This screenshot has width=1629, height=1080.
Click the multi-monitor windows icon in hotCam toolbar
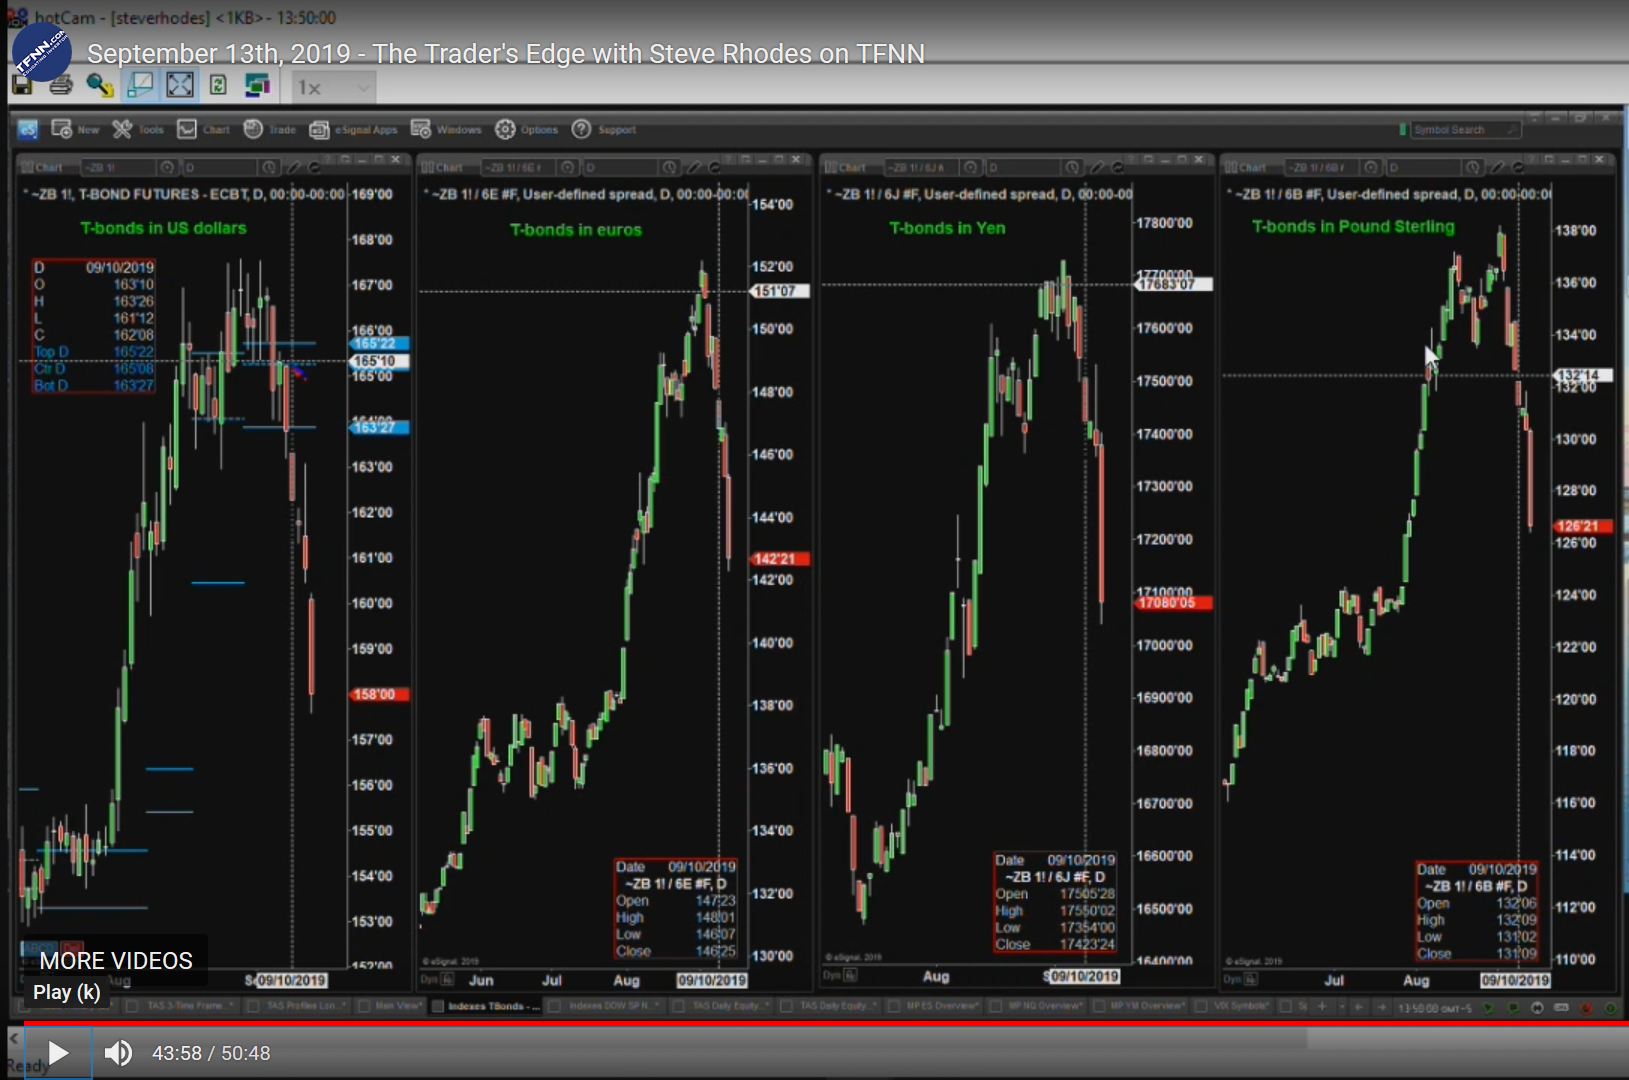coord(257,86)
